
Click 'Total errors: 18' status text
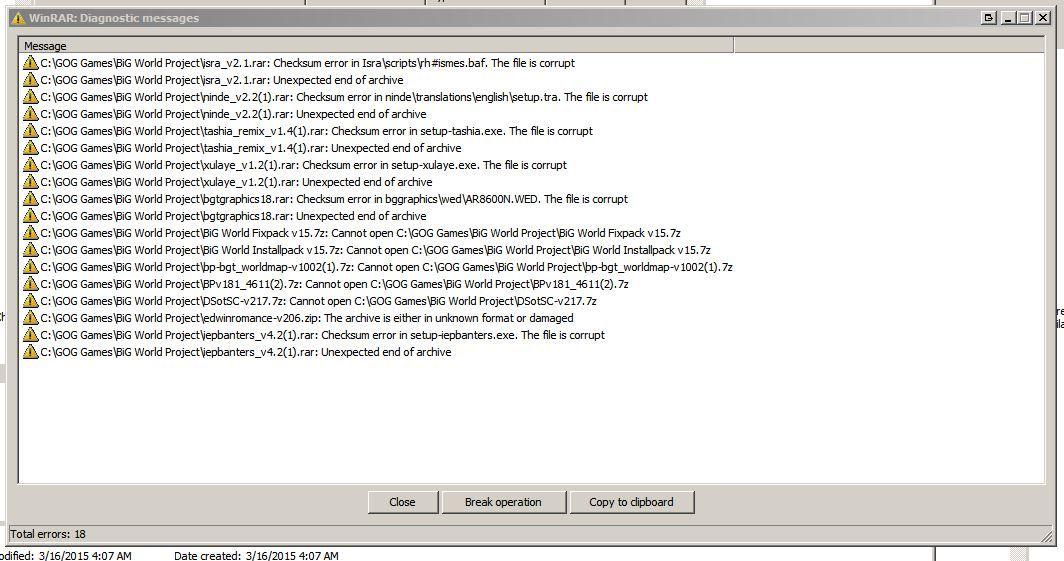pyautogui.click(x=48, y=534)
